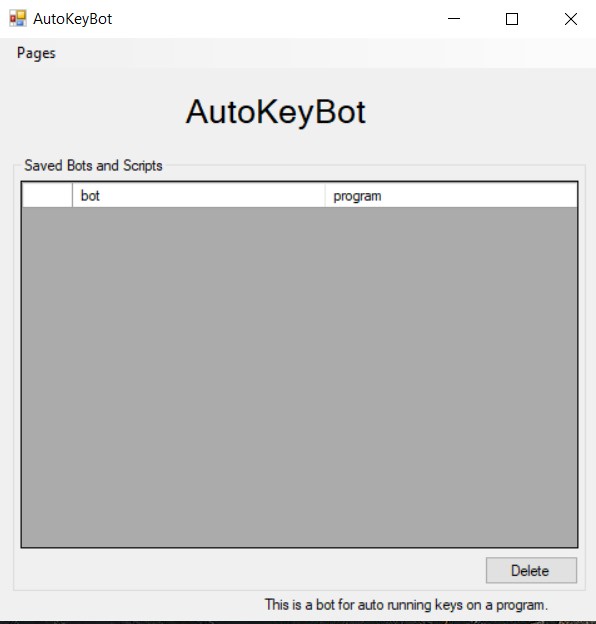Click the 'Saved Bots and Scripts' group label
This screenshot has height=624, width=596.
[93, 166]
